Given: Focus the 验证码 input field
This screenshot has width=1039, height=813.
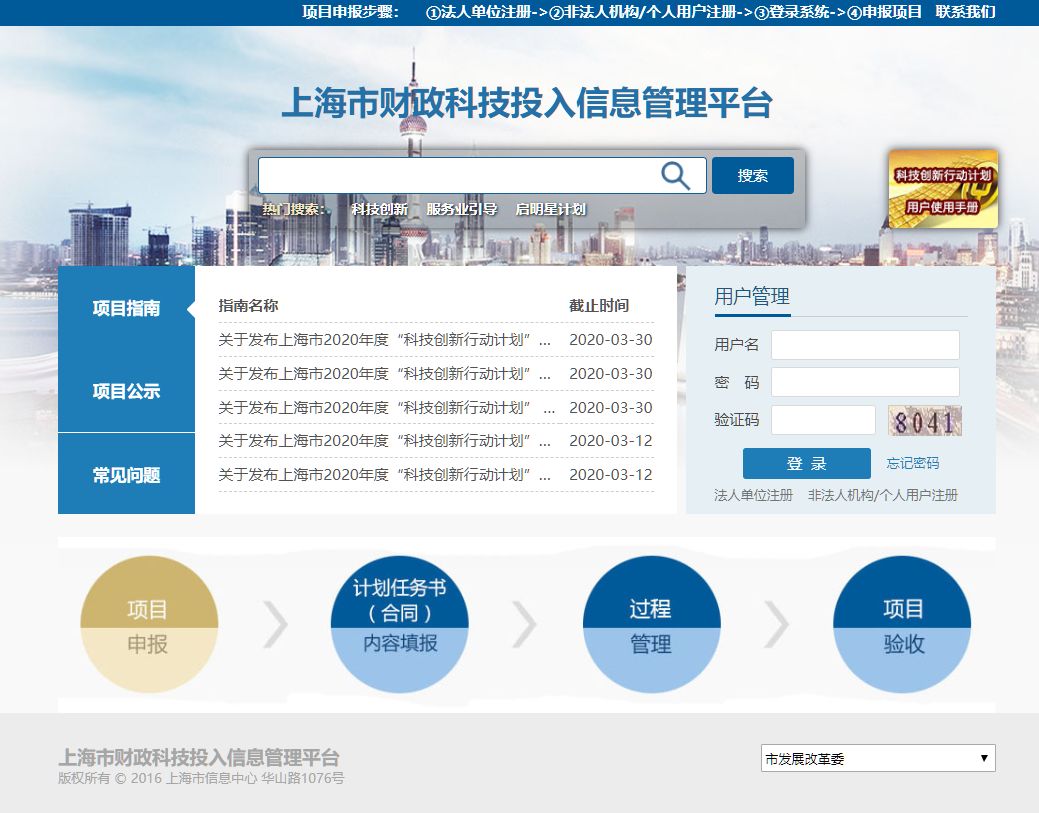Looking at the screenshot, I should [823, 420].
